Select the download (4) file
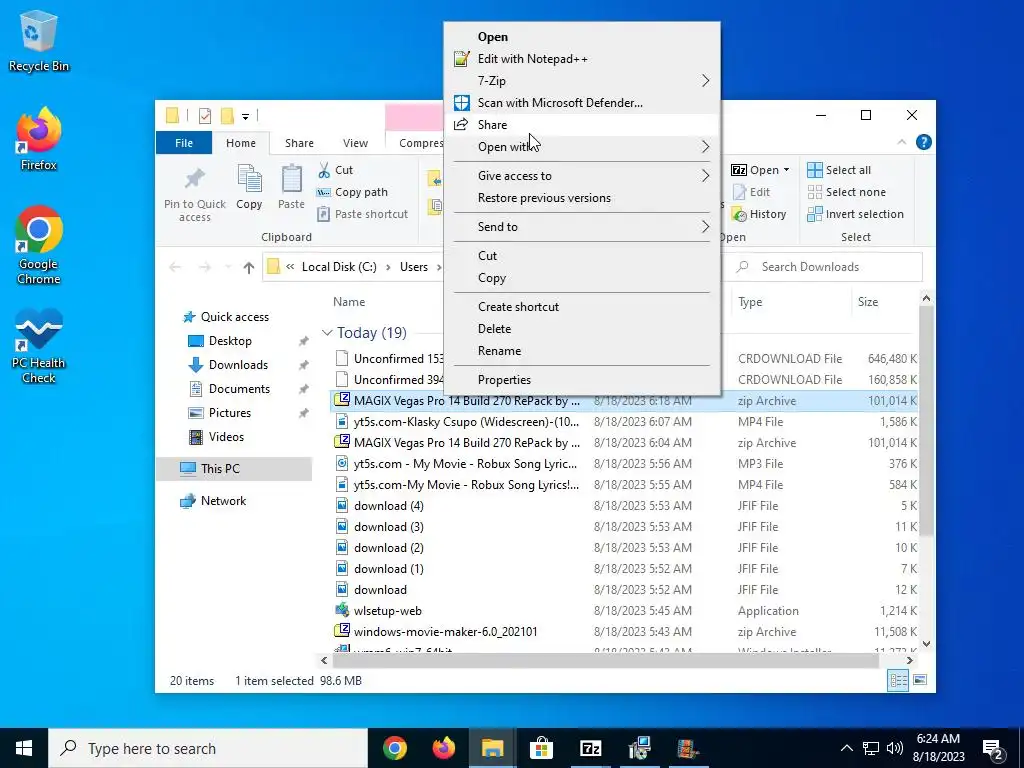The height and width of the screenshot is (768, 1024). pyautogui.click(x=389, y=505)
